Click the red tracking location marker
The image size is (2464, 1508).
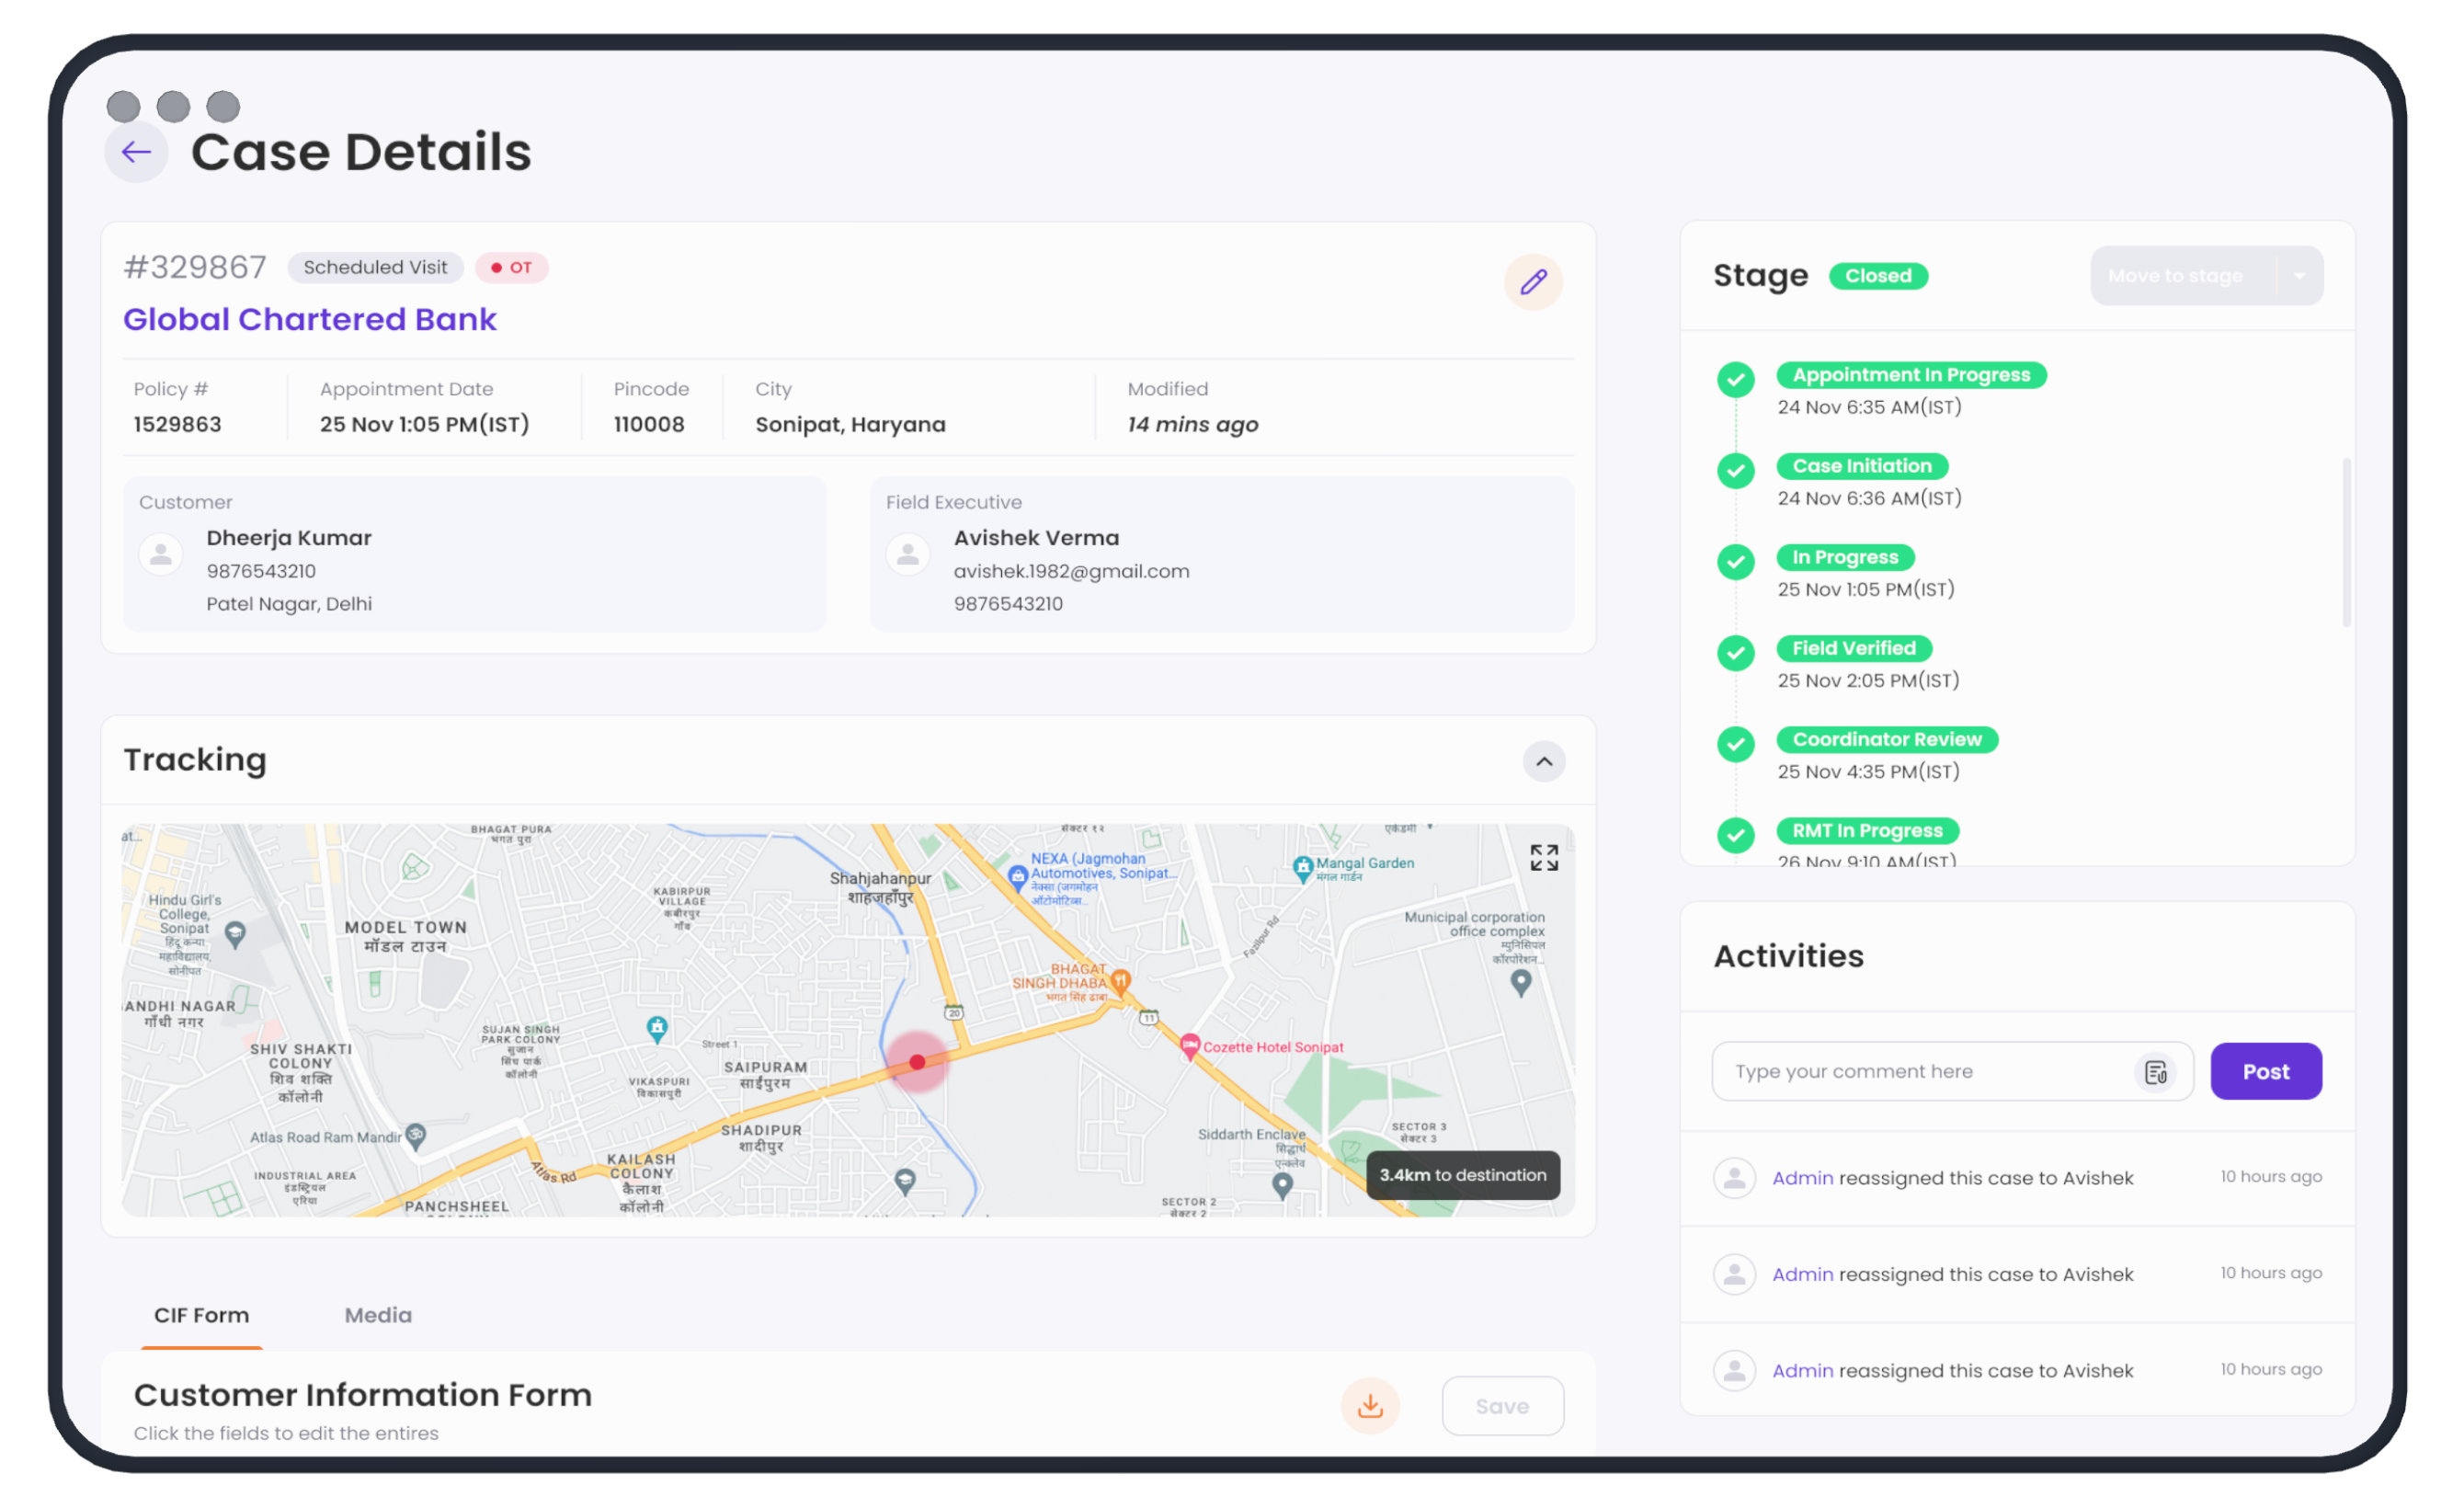(x=917, y=1062)
